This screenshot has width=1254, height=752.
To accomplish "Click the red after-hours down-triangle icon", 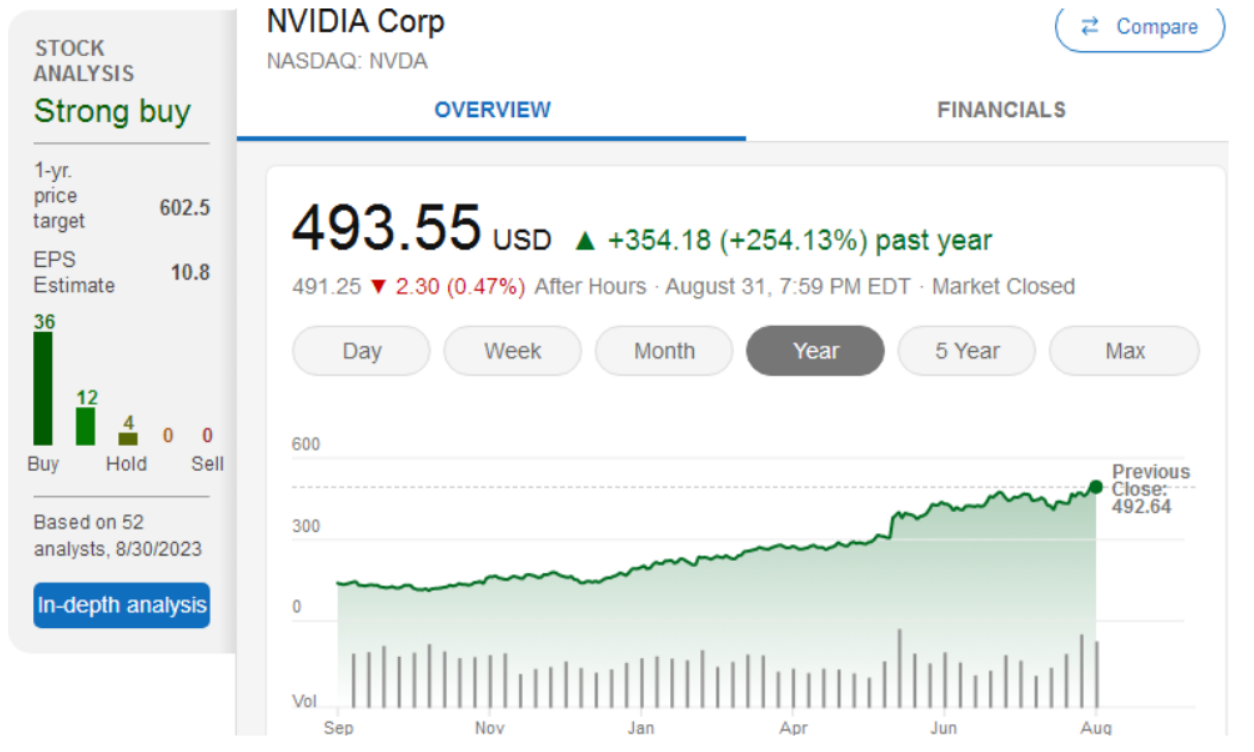I will point(377,287).
